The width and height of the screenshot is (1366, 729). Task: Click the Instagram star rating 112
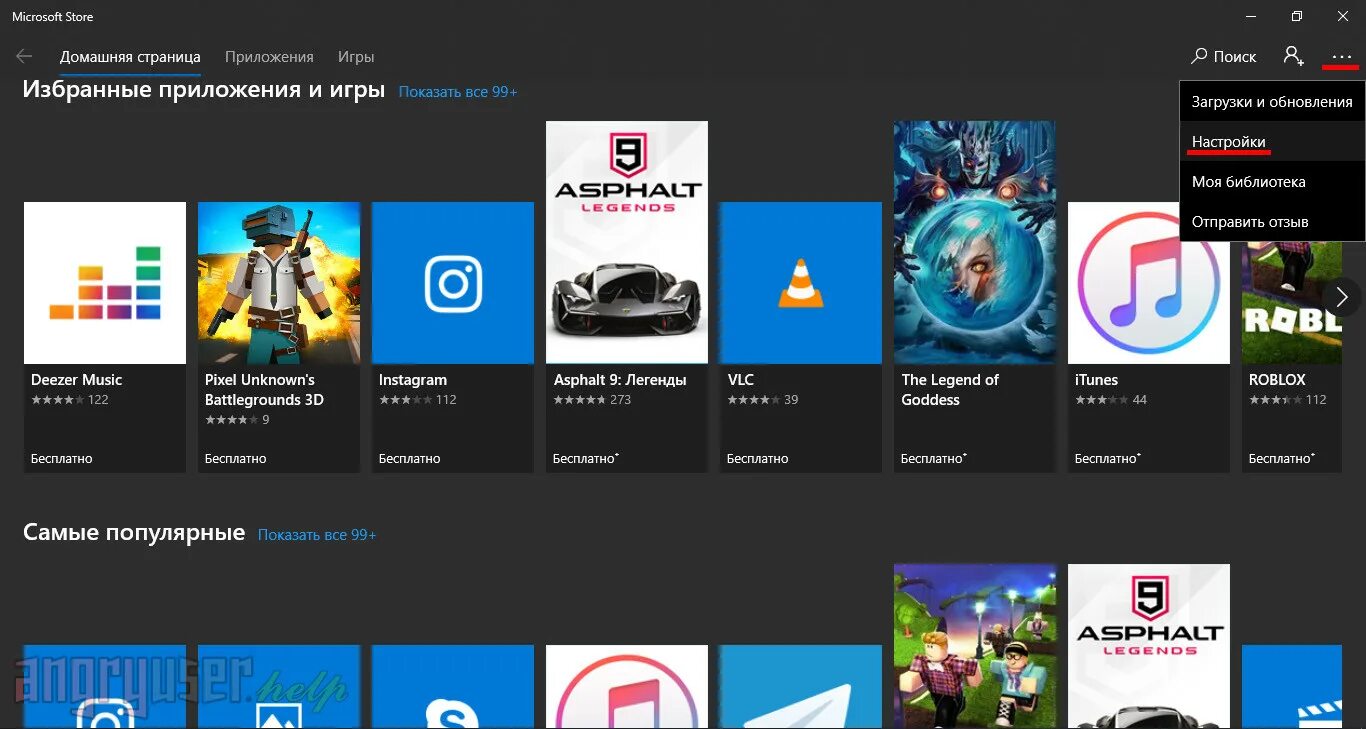(418, 400)
